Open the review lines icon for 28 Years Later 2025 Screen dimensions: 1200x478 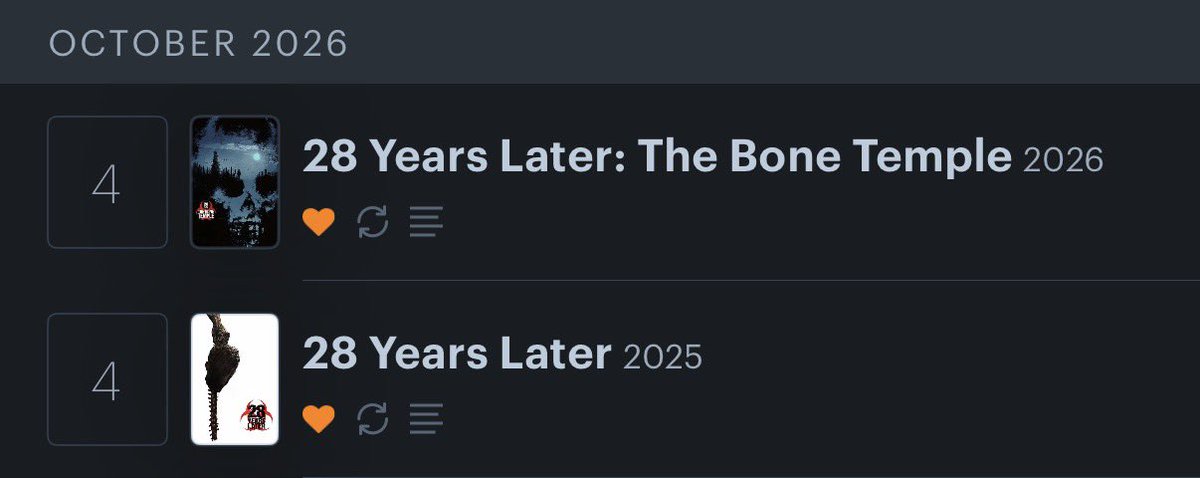[427, 419]
